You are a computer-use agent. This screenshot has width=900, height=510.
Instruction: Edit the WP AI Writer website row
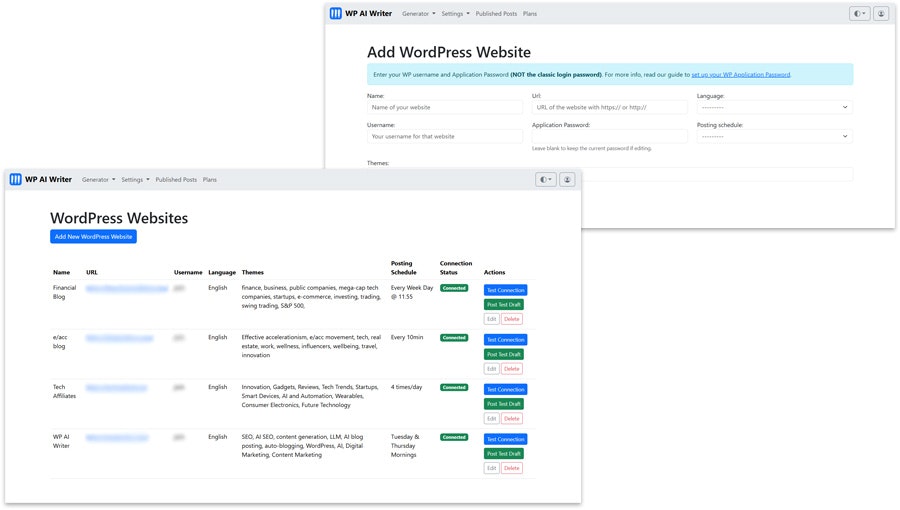click(x=491, y=468)
